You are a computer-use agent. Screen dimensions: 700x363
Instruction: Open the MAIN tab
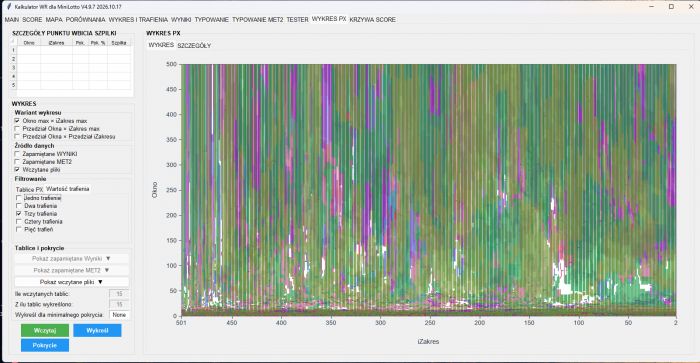[x=12, y=20]
